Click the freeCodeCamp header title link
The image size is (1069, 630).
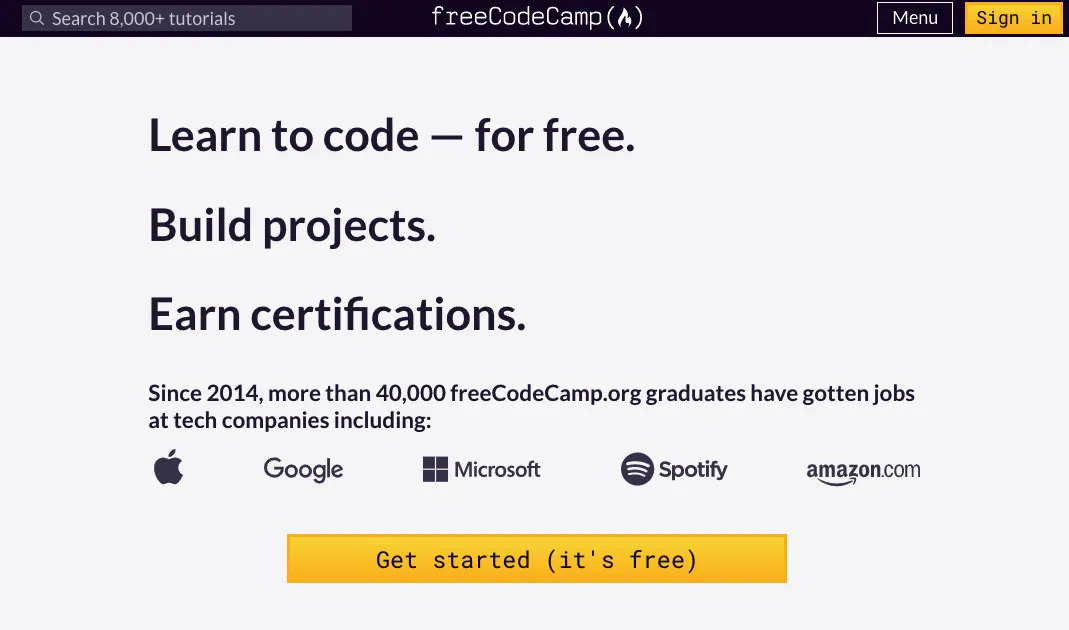click(x=537, y=18)
